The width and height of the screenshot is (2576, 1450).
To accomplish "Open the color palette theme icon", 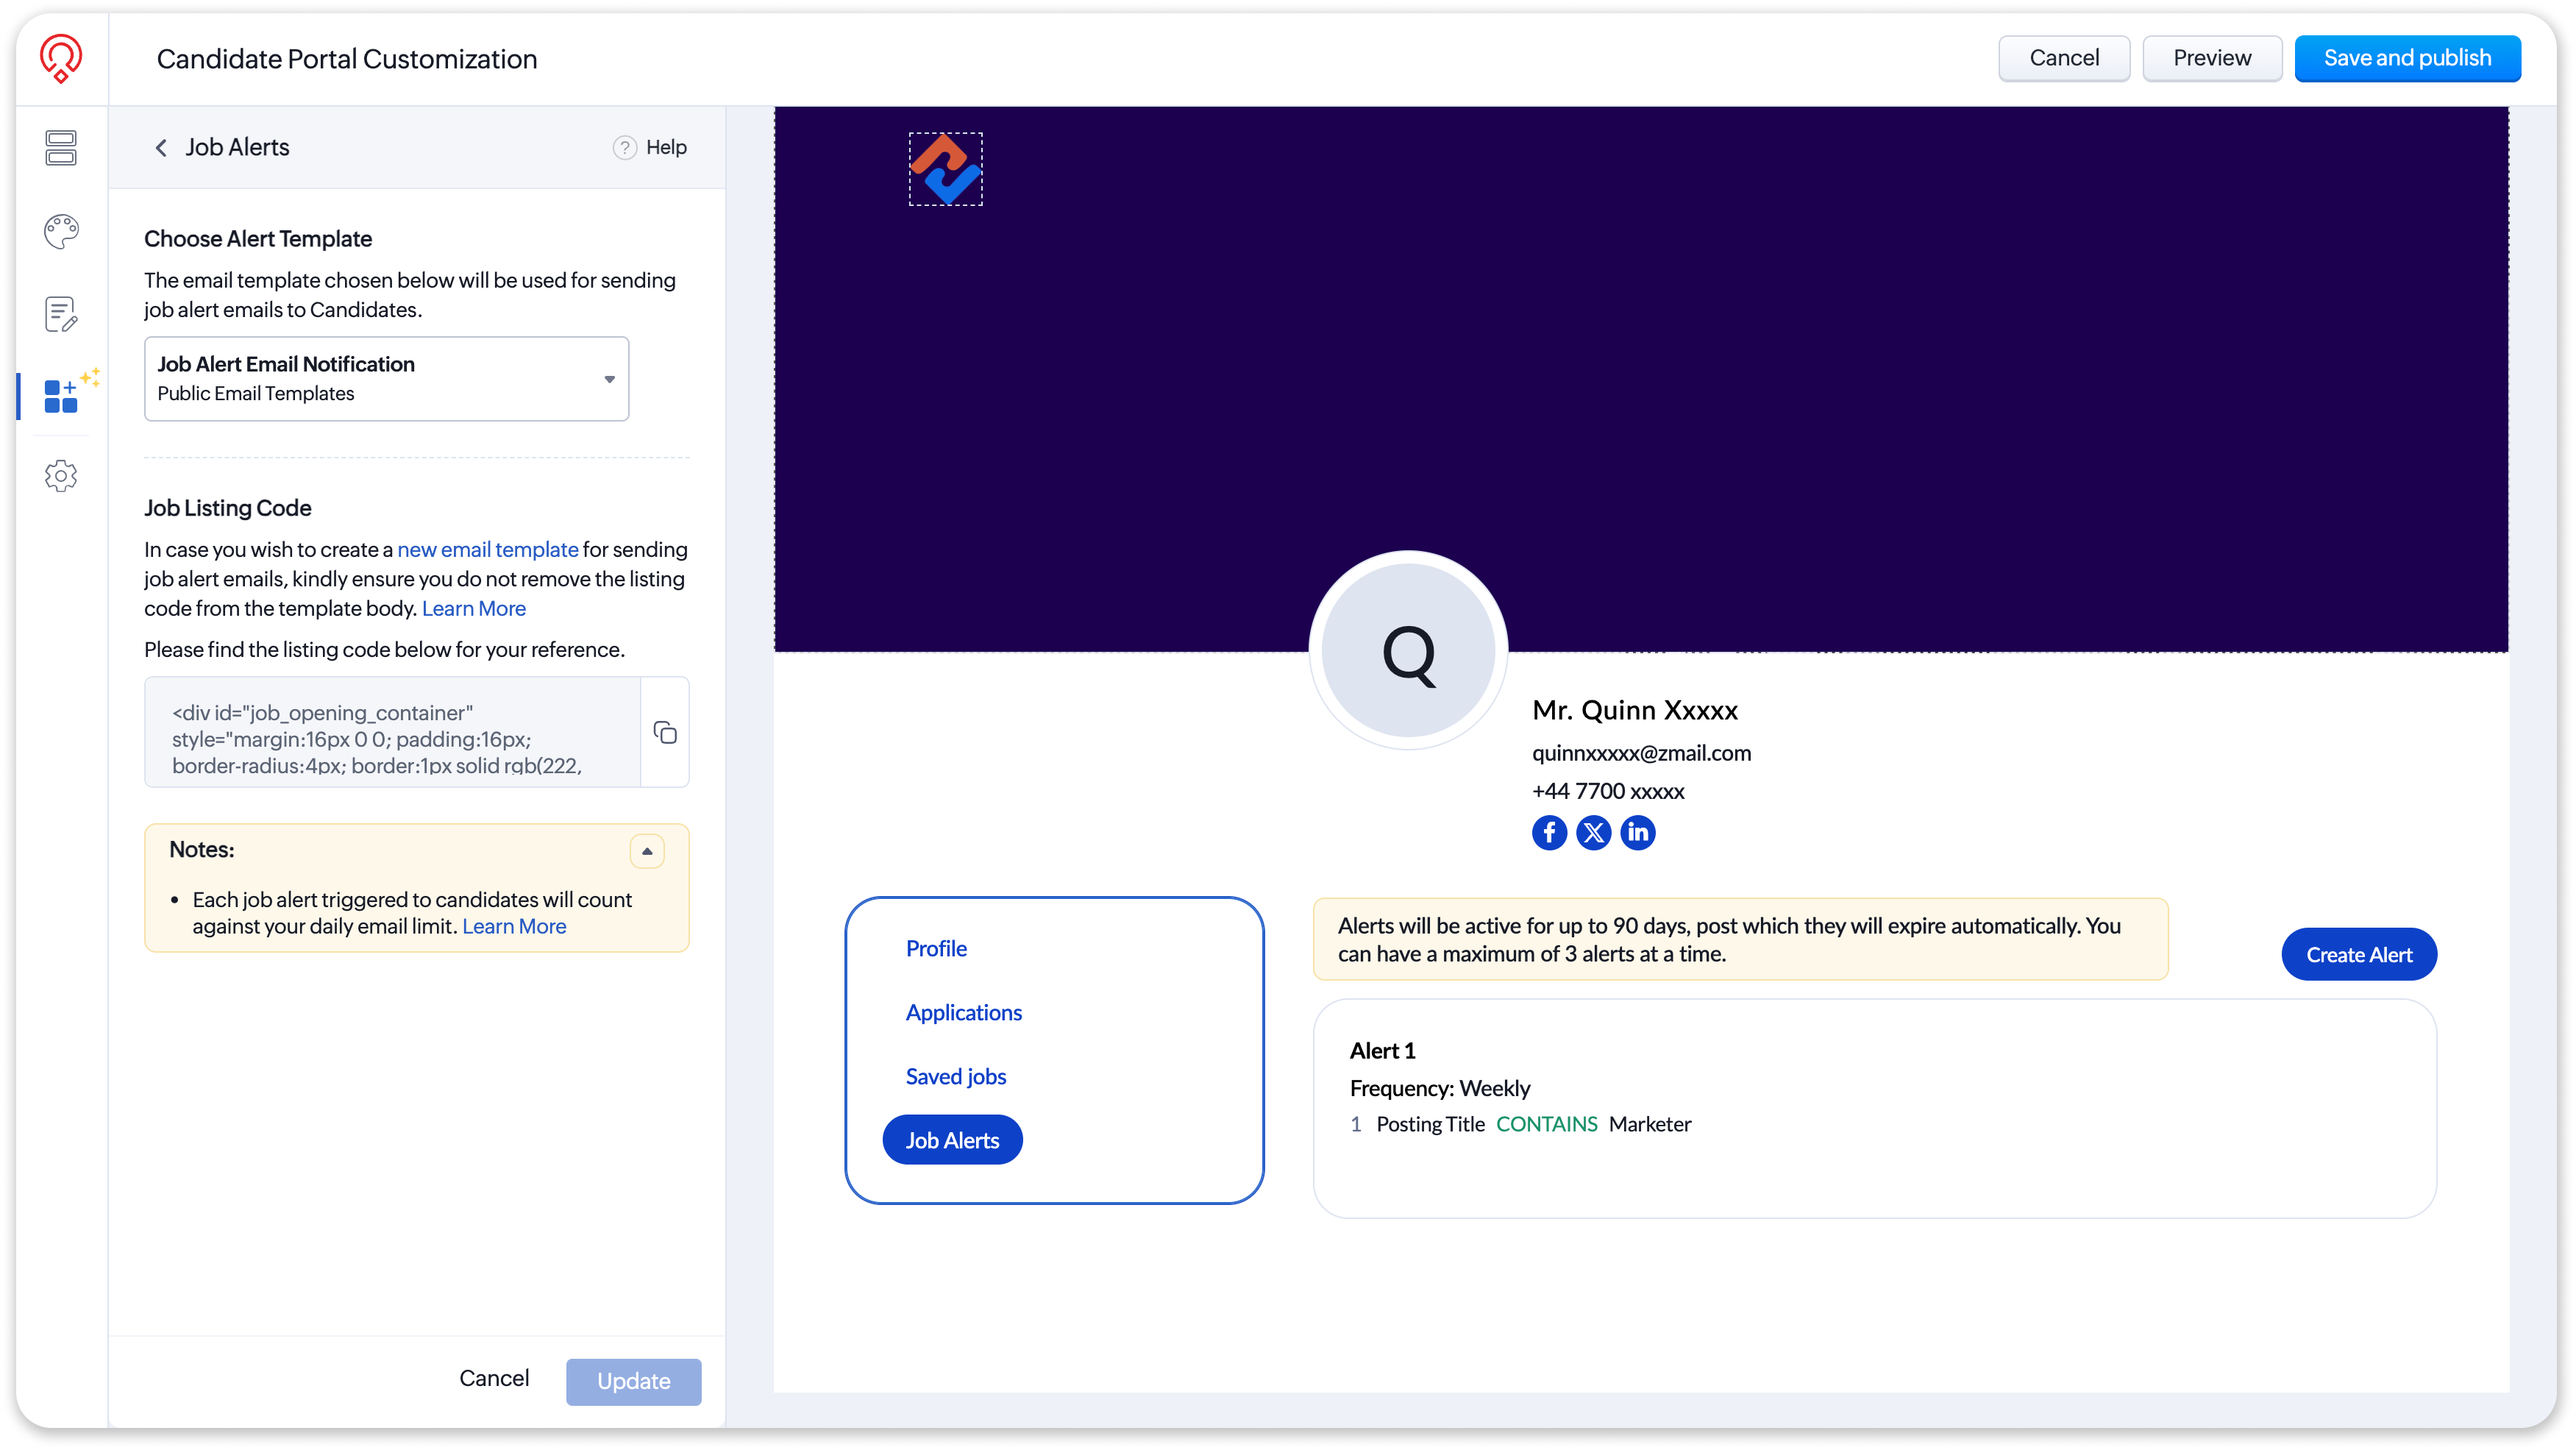I will click(61, 232).
